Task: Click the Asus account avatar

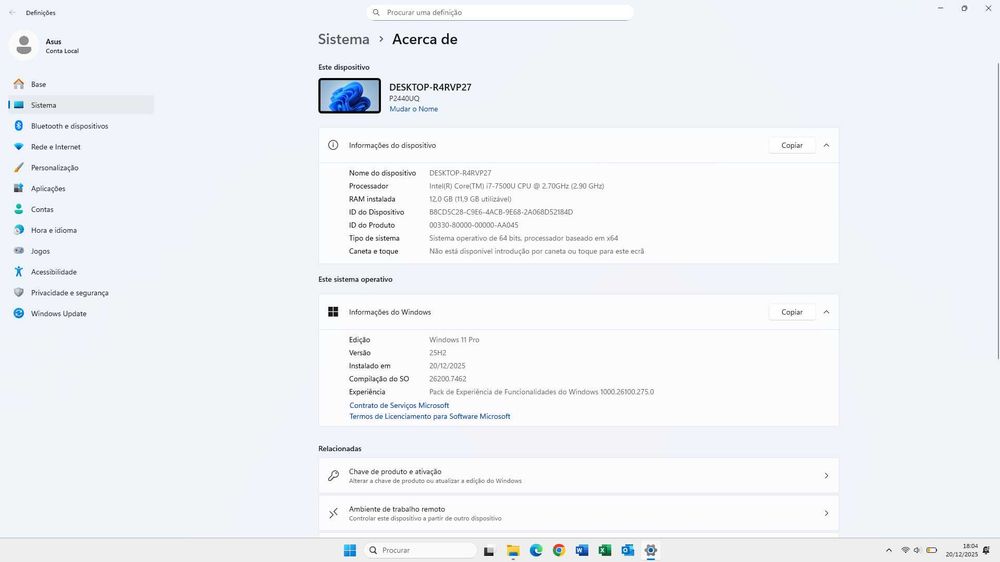Action: (x=24, y=45)
